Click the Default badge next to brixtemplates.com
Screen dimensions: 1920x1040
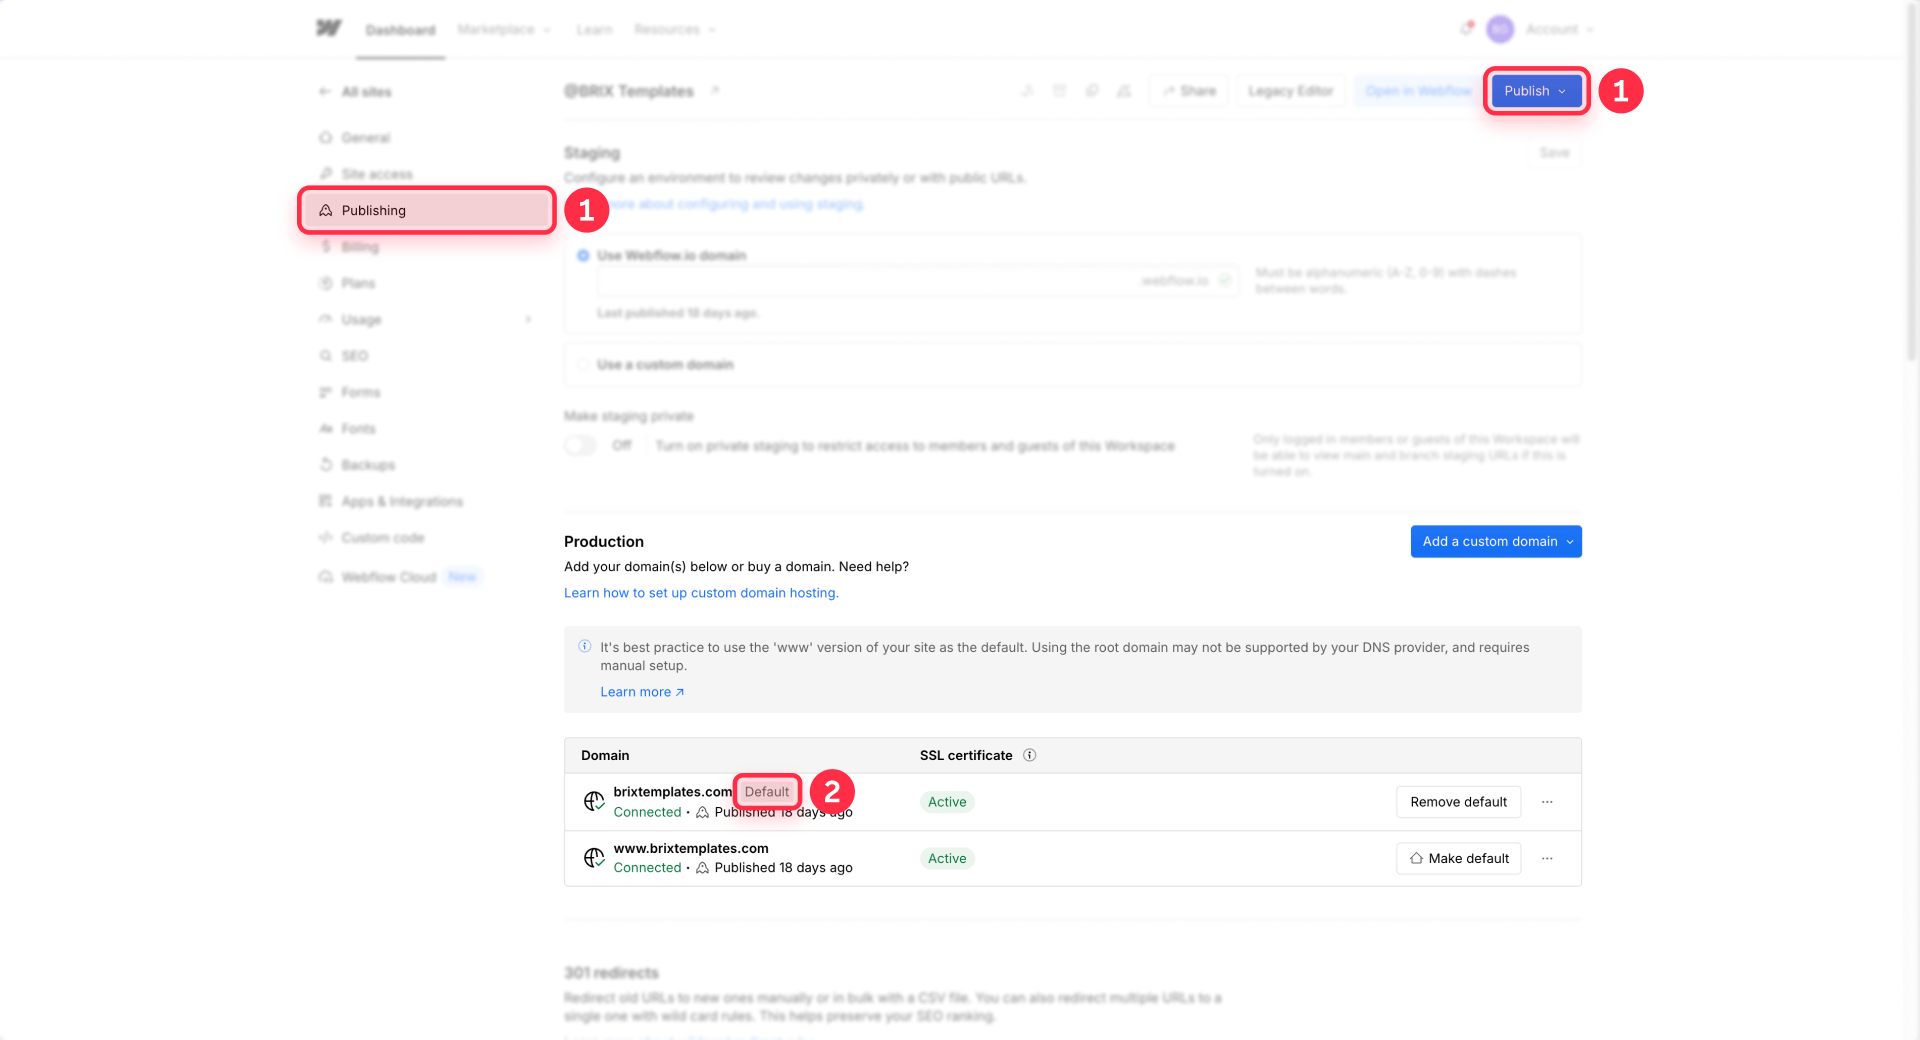(767, 792)
